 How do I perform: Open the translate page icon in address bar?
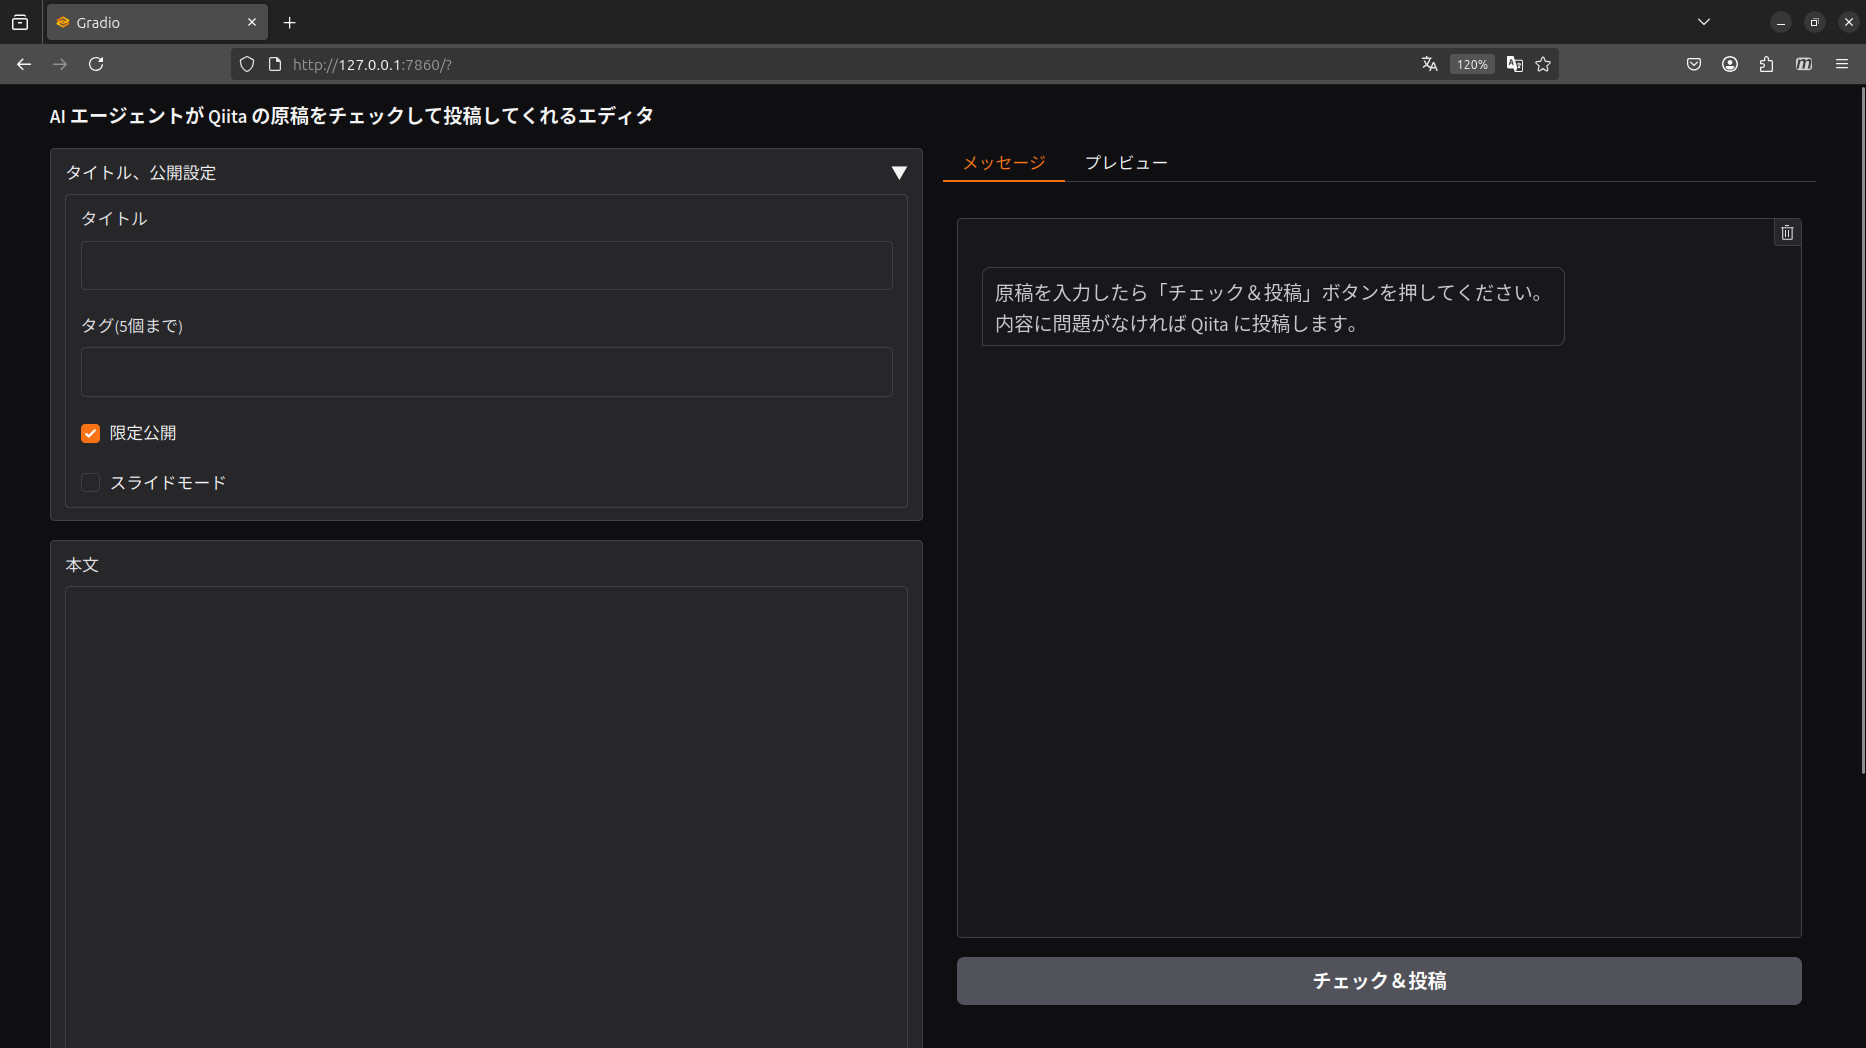pyautogui.click(x=1429, y=64)
